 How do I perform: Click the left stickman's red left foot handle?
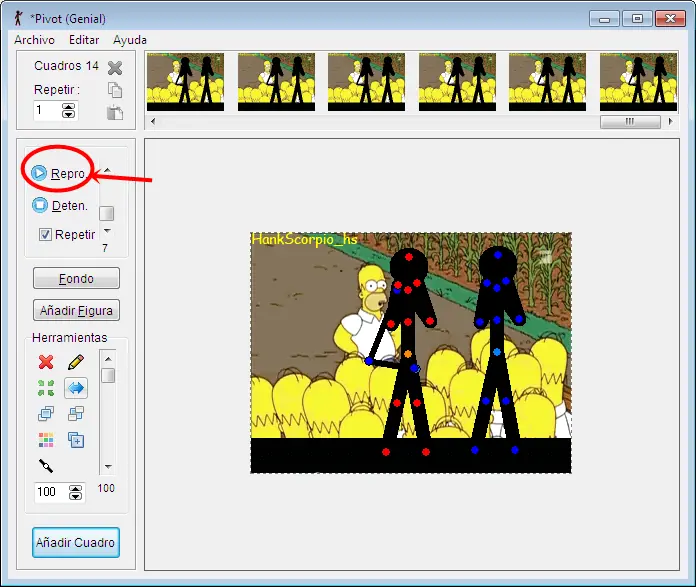(x=386, y=452)
